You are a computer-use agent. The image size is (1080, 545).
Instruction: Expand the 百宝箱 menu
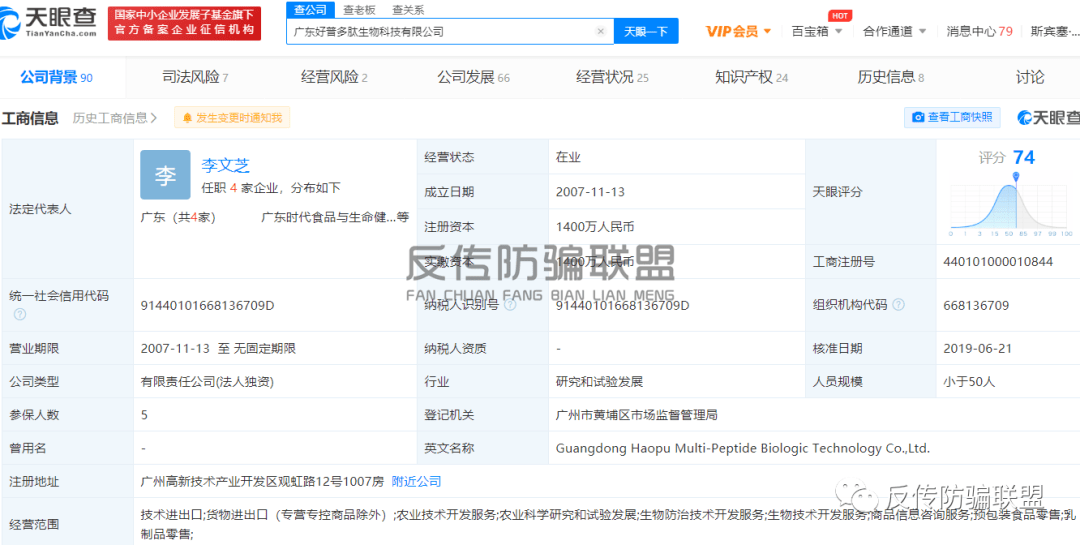pyautogui.click(x=816, y=31)
